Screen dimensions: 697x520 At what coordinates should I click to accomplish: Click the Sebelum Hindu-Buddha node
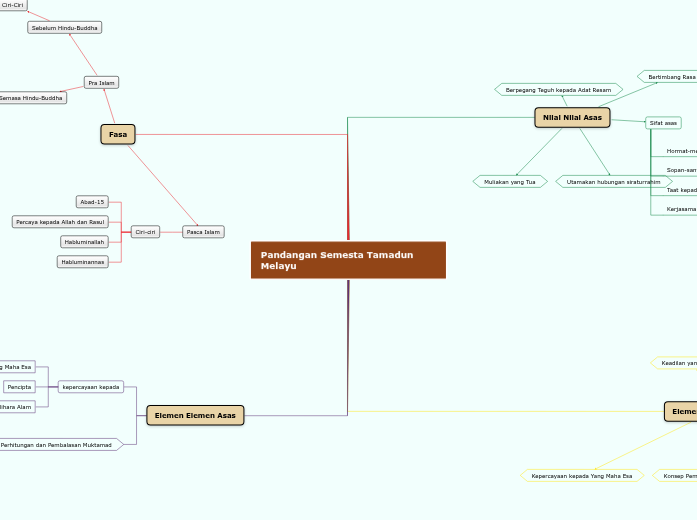click(x=65, y=28)
